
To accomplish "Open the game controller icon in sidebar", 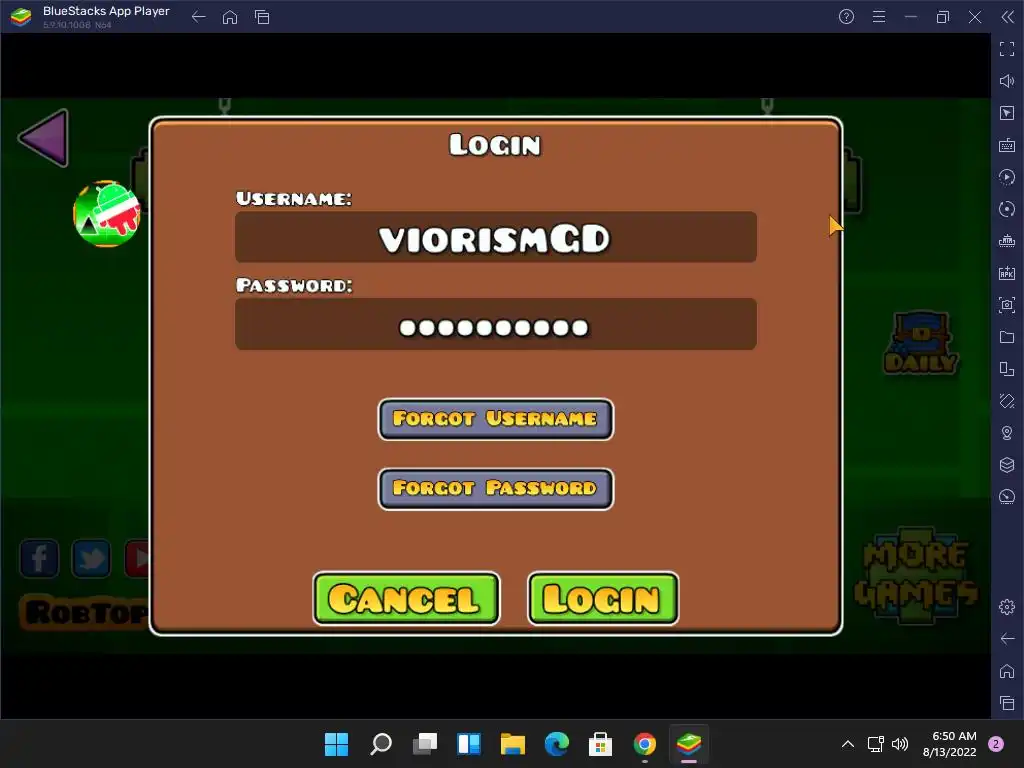I will coord(1007,241).
